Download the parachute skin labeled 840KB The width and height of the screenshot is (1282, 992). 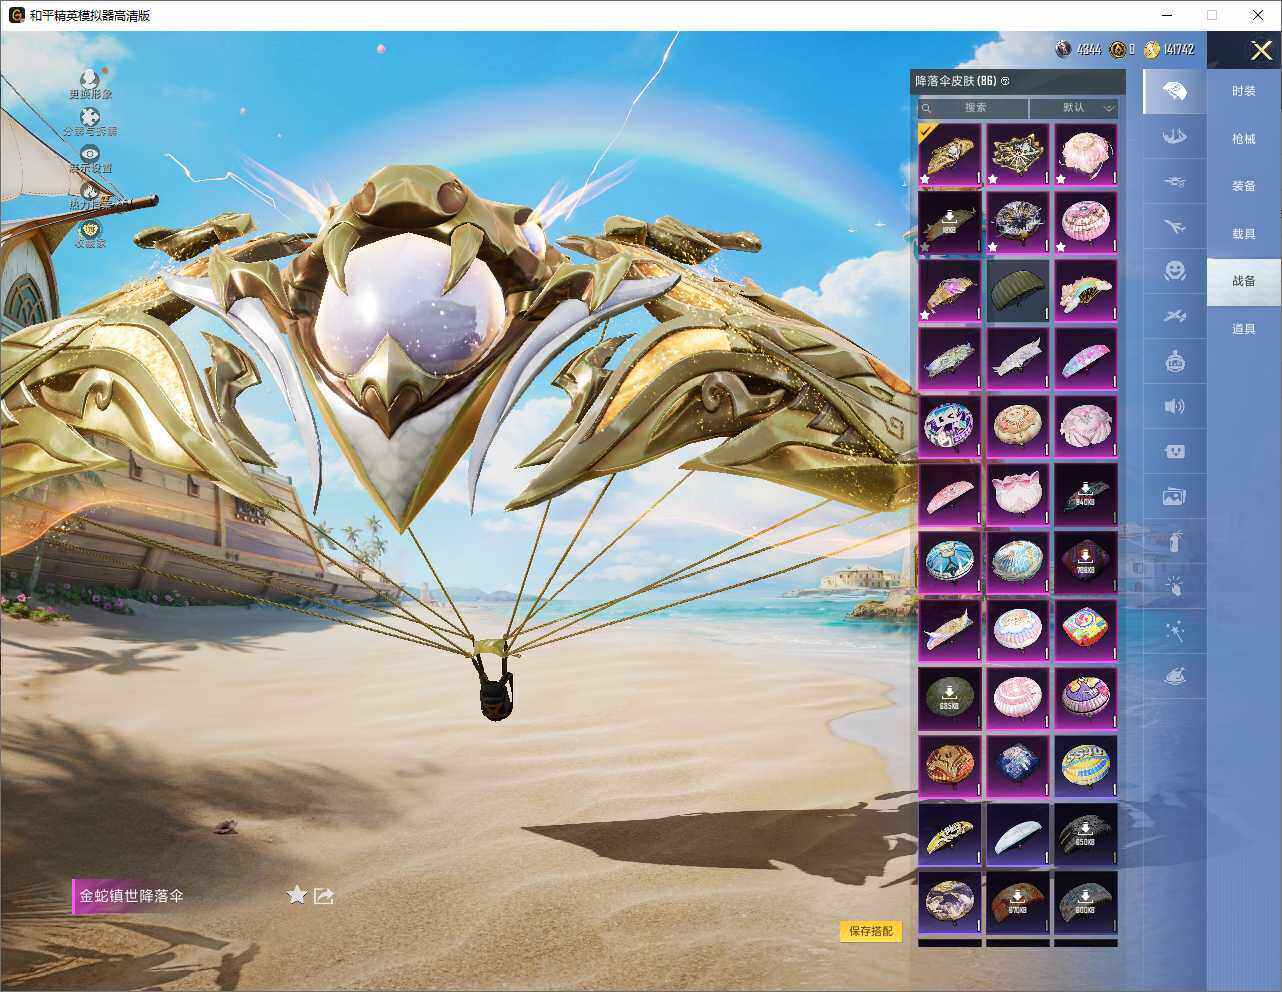pos(1086,495)
